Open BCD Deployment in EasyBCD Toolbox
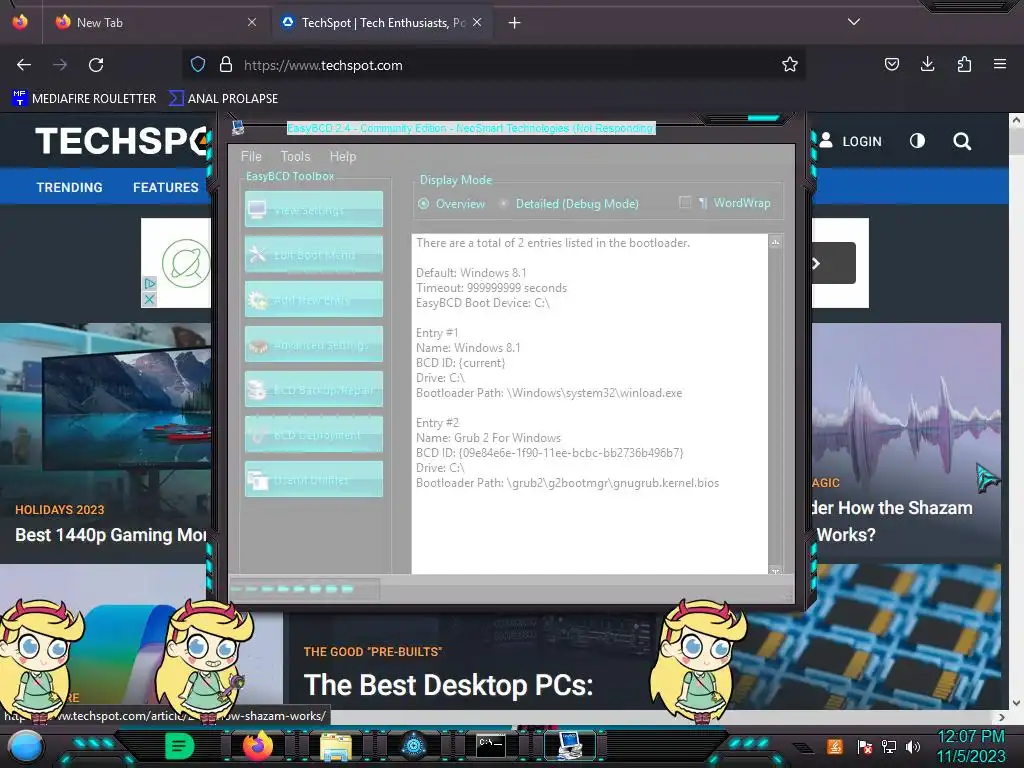 (x=313, y=434)
